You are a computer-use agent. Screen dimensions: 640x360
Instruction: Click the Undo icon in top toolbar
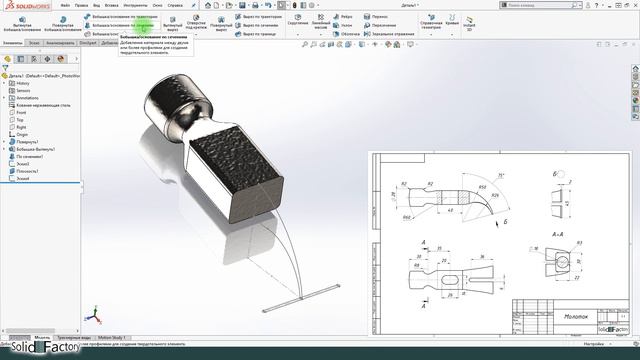tap(268, 5)
